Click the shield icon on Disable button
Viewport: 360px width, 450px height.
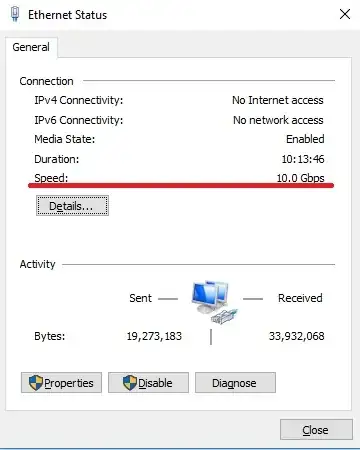coord(130,383)
